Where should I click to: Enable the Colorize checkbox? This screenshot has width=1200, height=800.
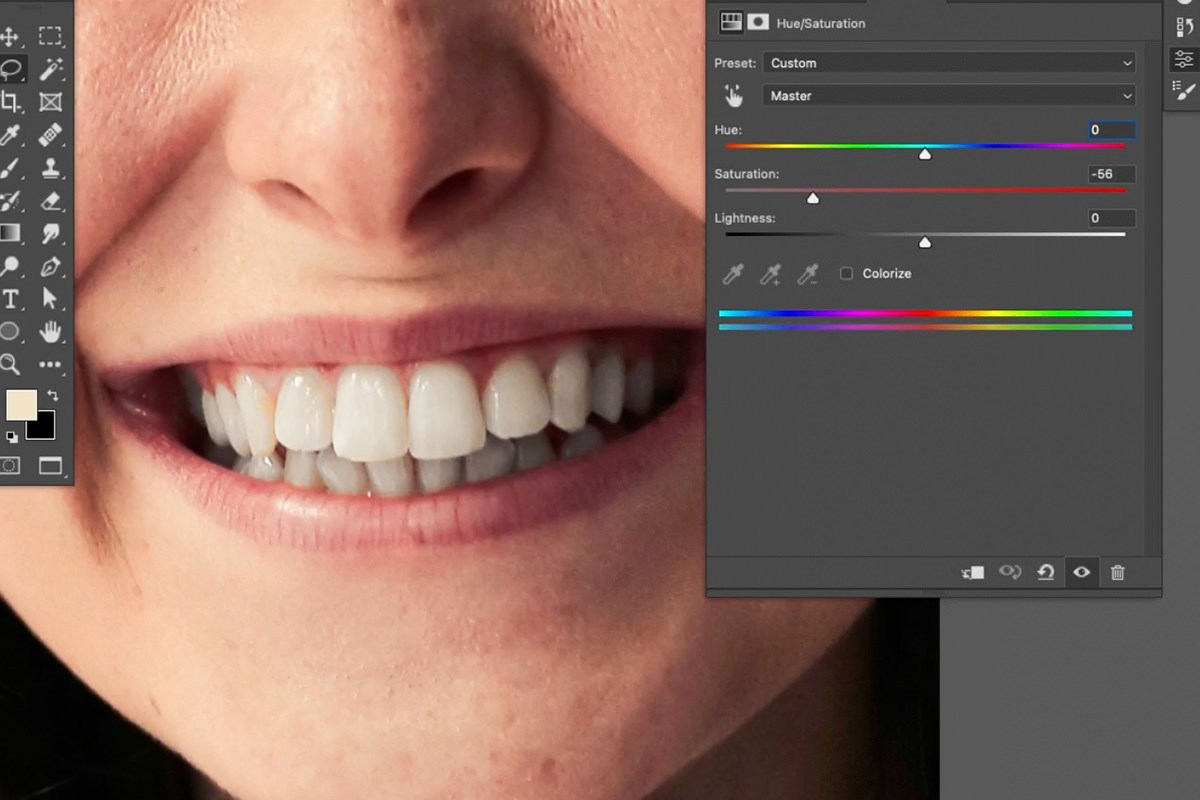(846, 273)
